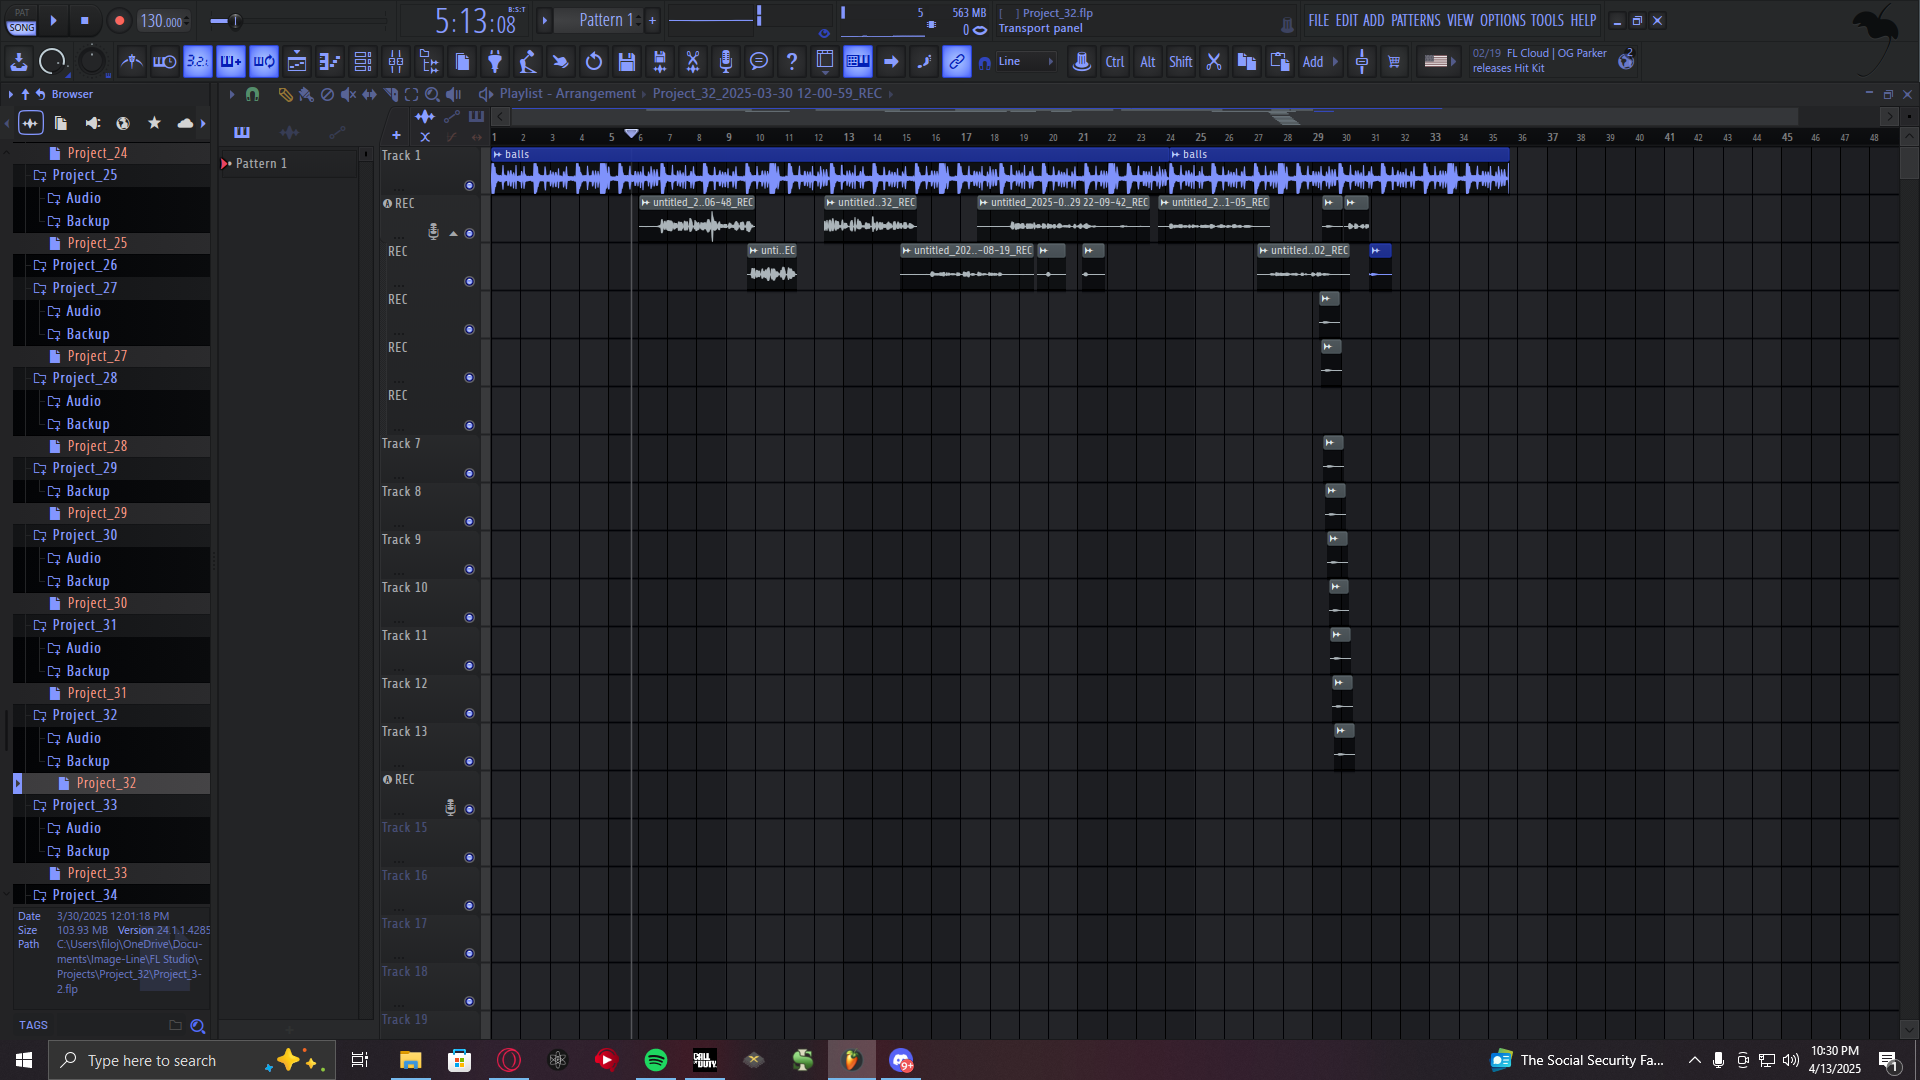This screenshot has height=1080, width=1920.
Task: Click the save project floppy icon
Action: pos(627,62)
